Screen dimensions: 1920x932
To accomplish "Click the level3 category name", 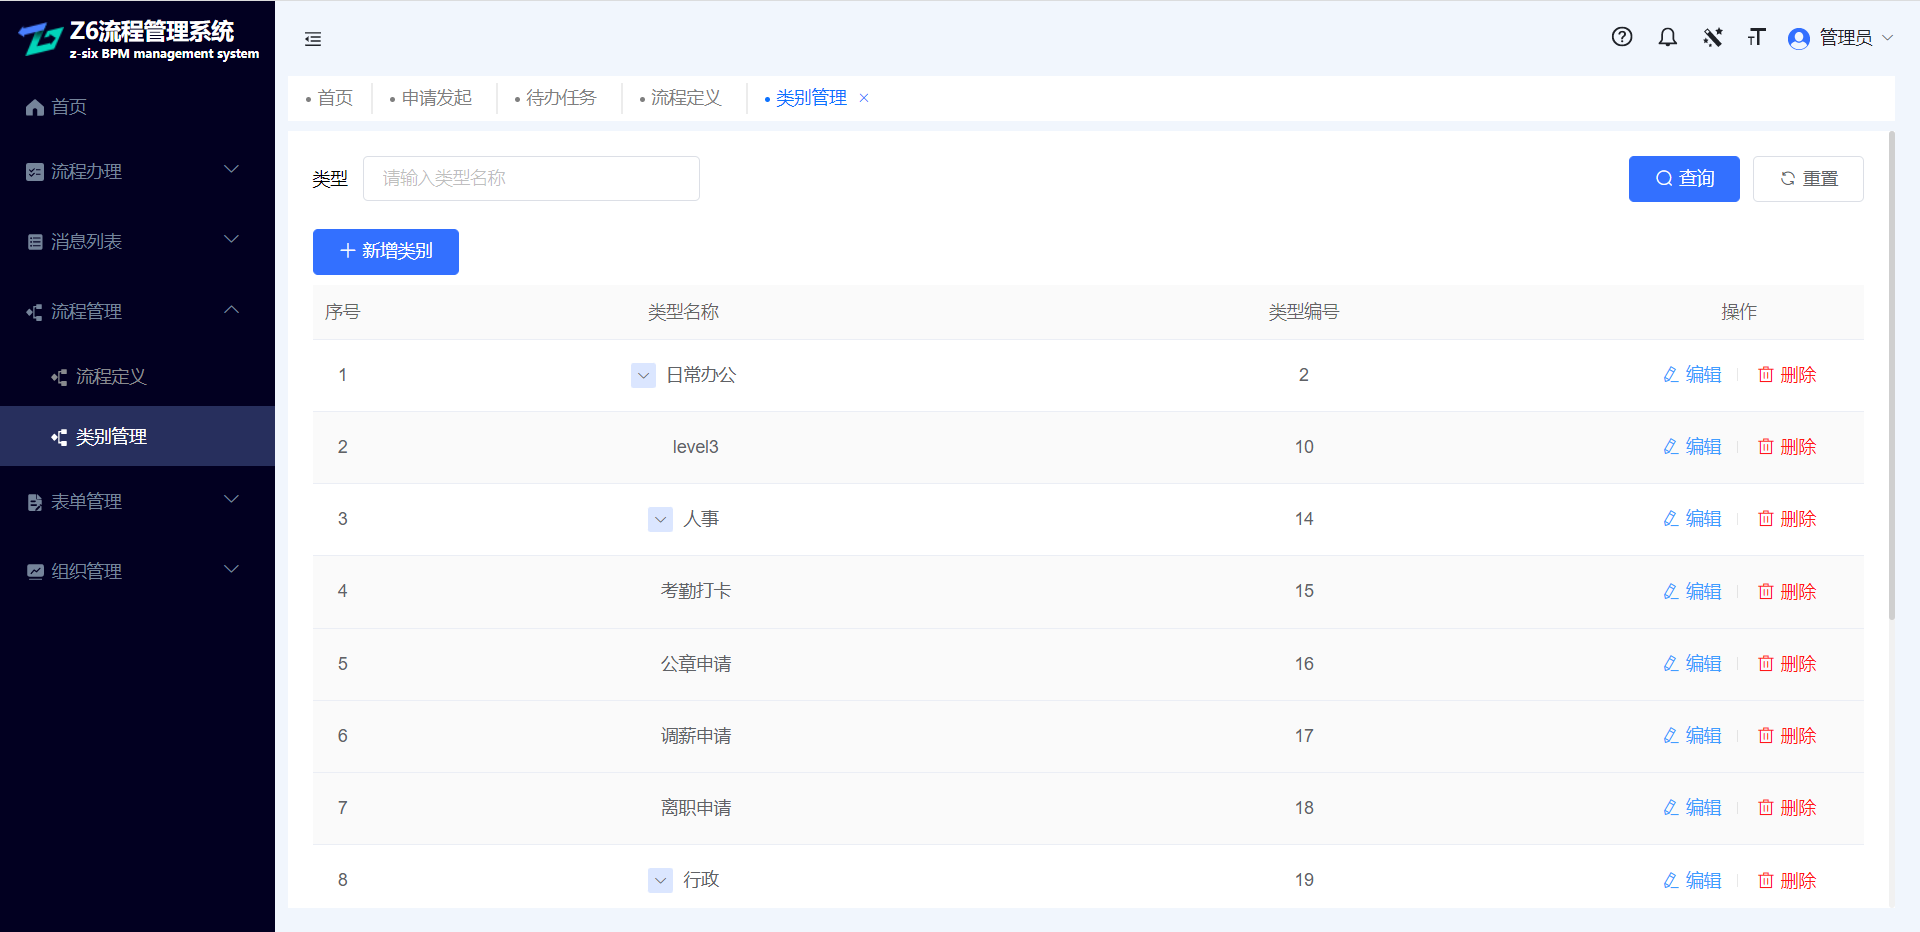I will [696, 447].
